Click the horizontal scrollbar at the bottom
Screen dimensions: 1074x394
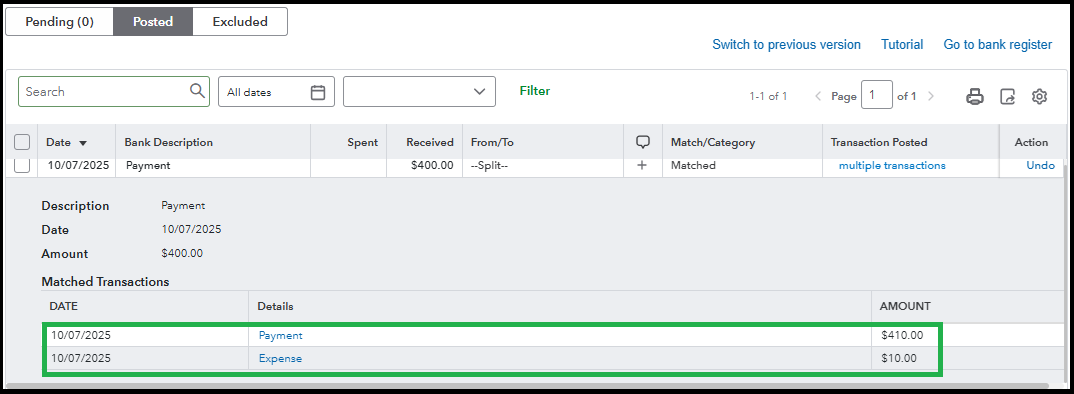[x=526, y=386]
